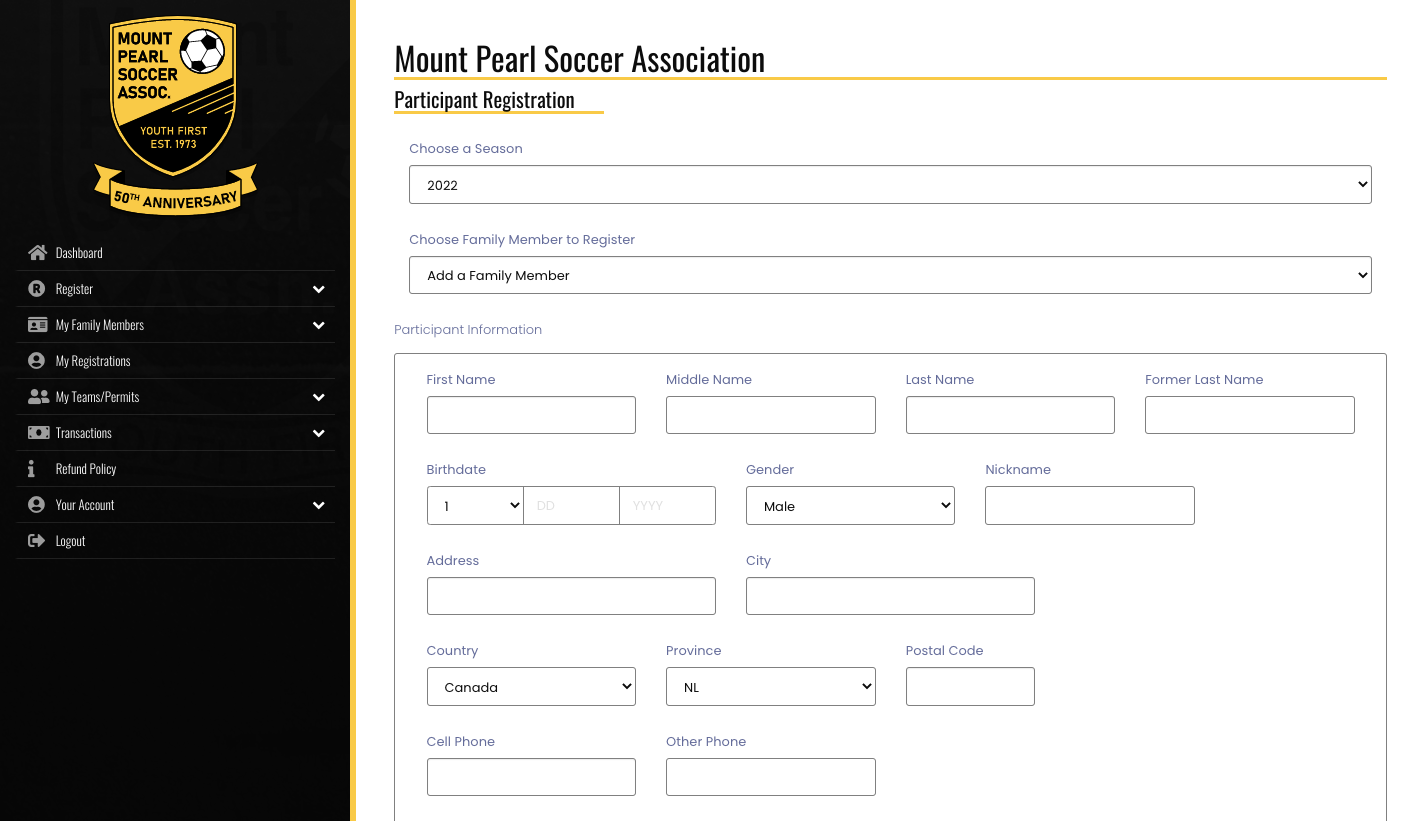Viewport: 1425px width, 821px height.
Task: Expand the Your Account chevron
Action: 319,505
